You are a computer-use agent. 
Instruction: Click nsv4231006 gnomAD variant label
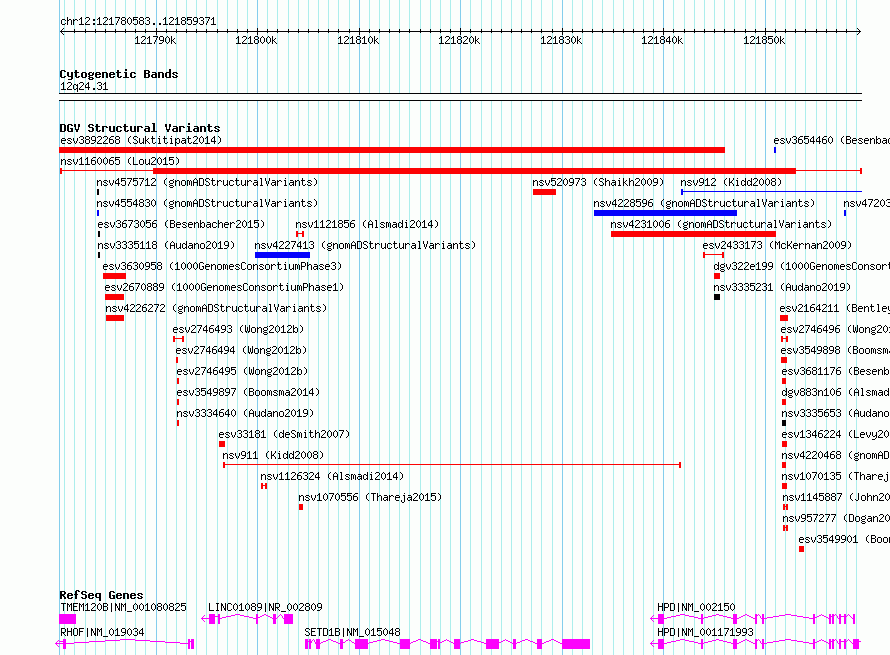tap(721, 224)
